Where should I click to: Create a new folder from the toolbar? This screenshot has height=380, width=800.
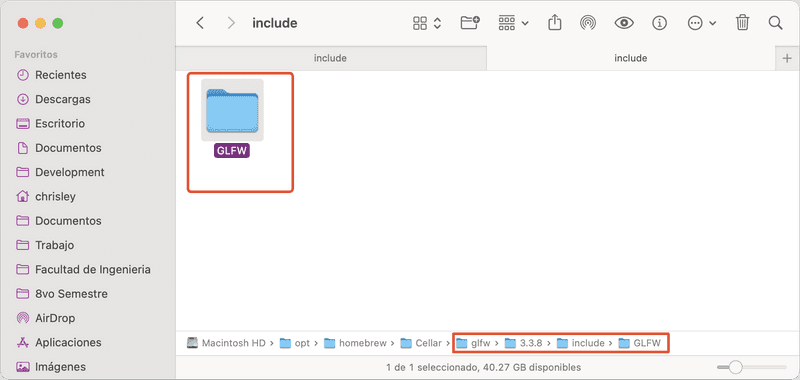pos(470,23)
